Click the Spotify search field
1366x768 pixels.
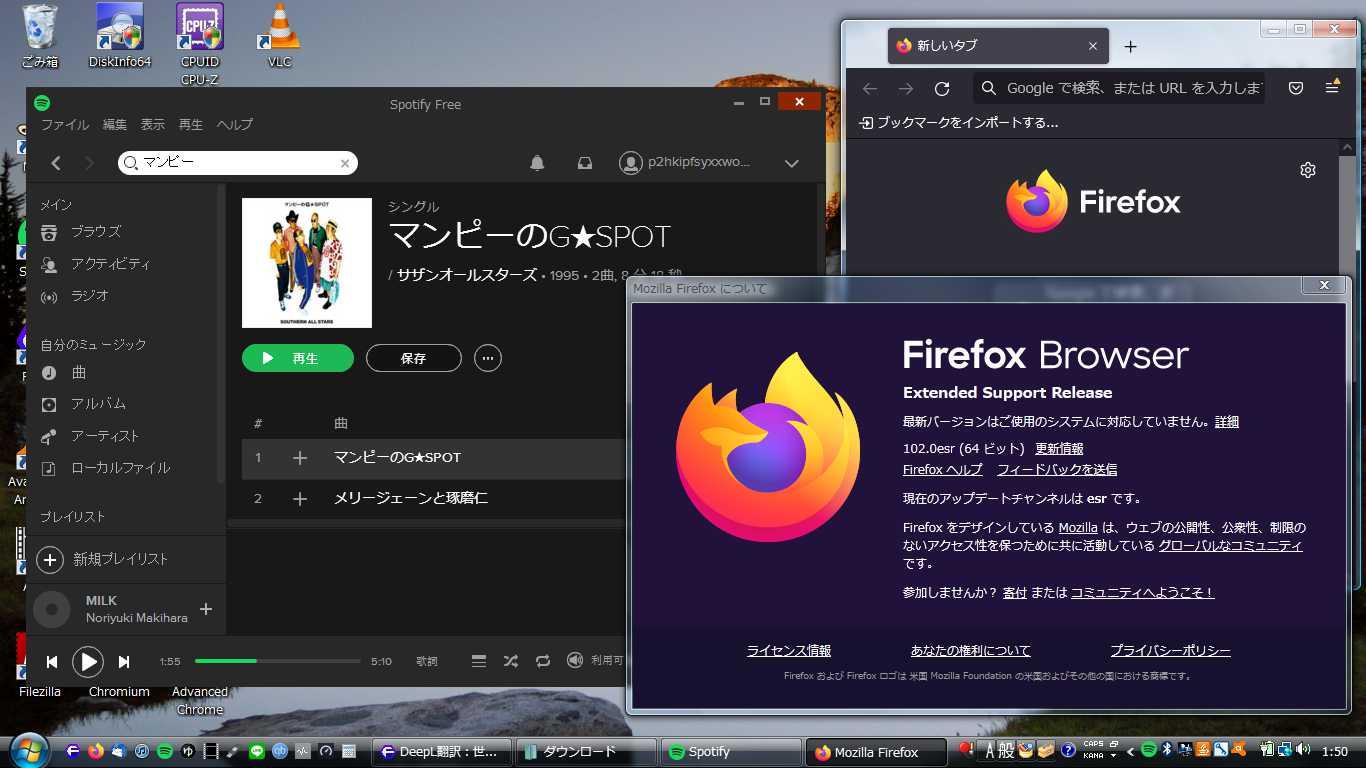pos(238,163)
